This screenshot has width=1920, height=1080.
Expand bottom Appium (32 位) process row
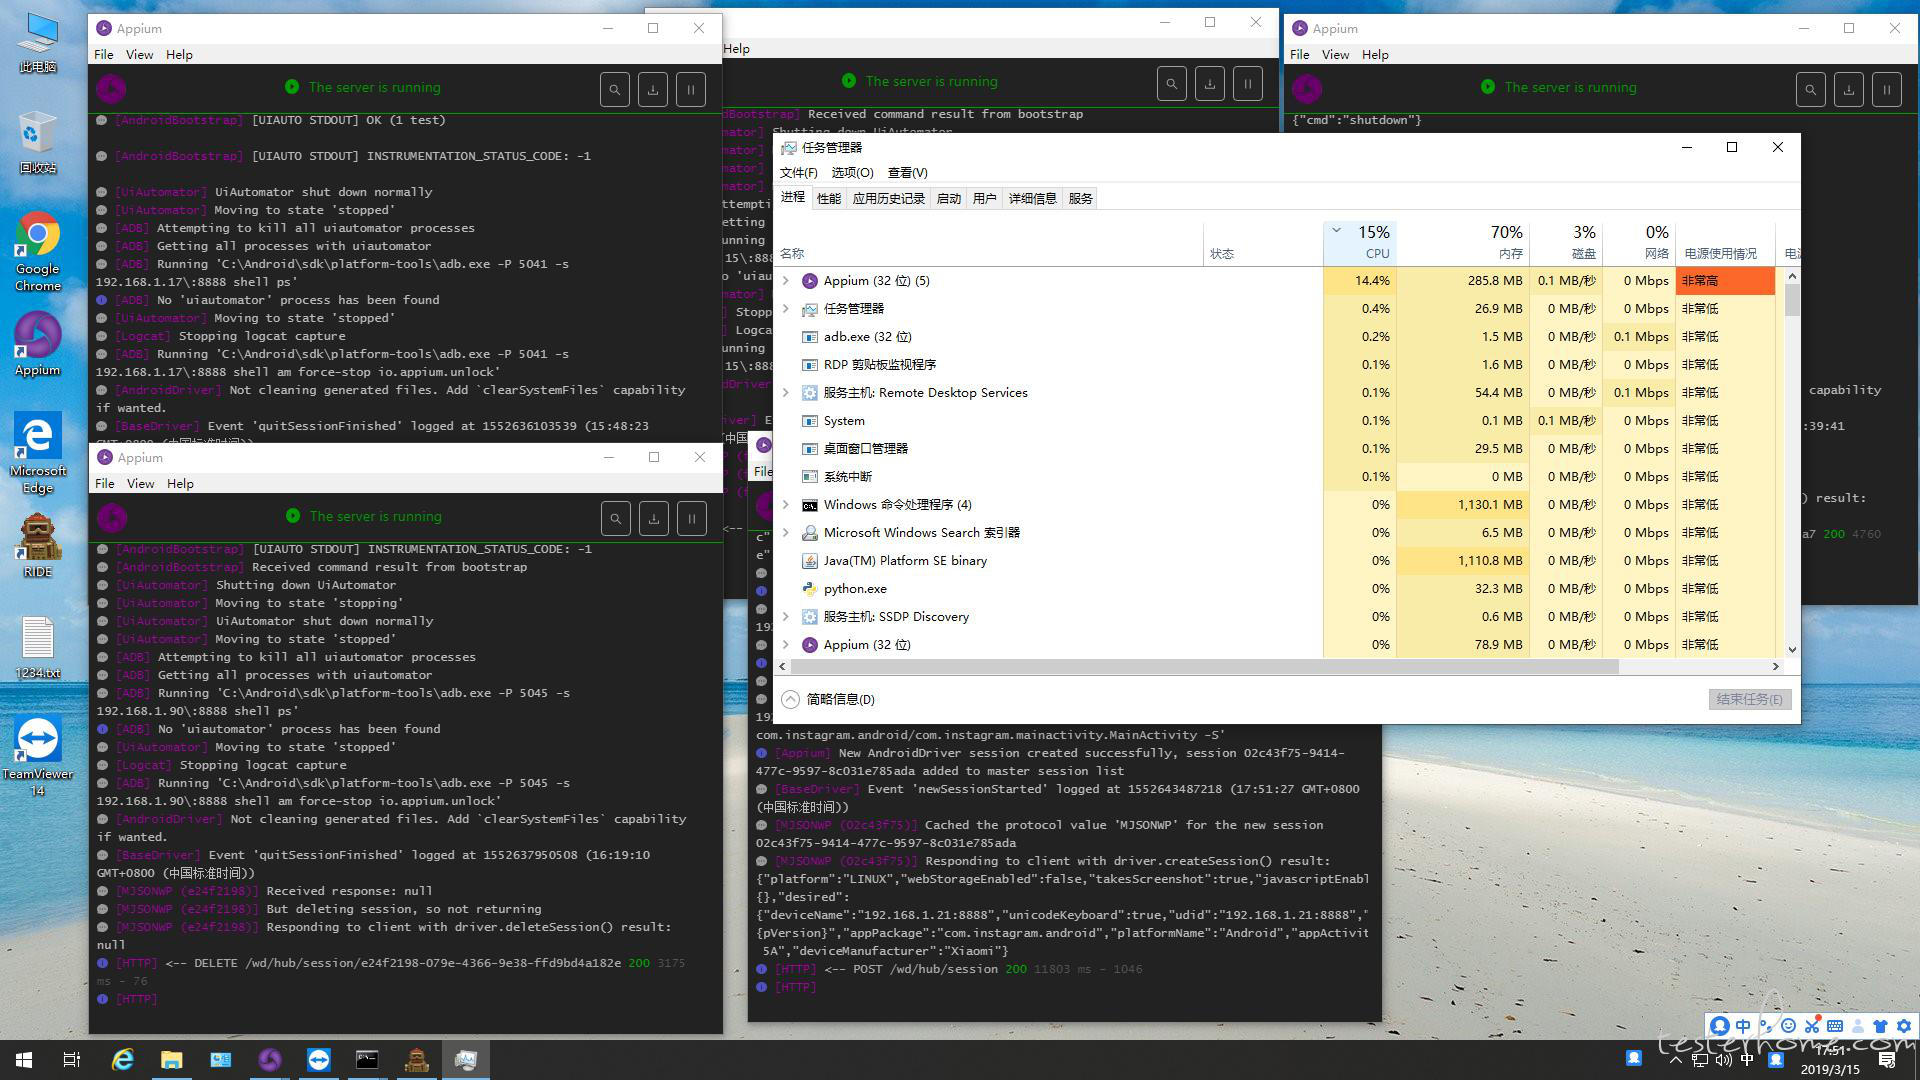786,645
